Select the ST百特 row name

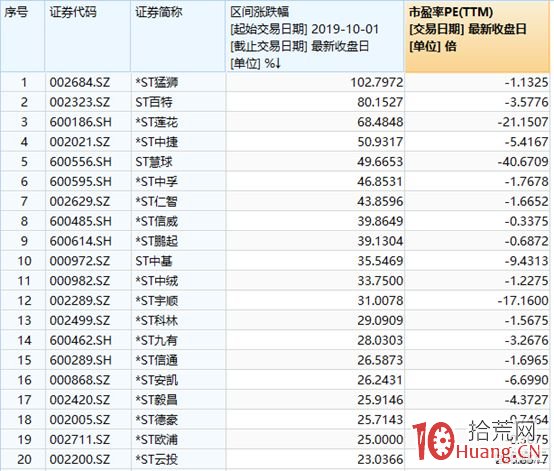pos(154,102)
